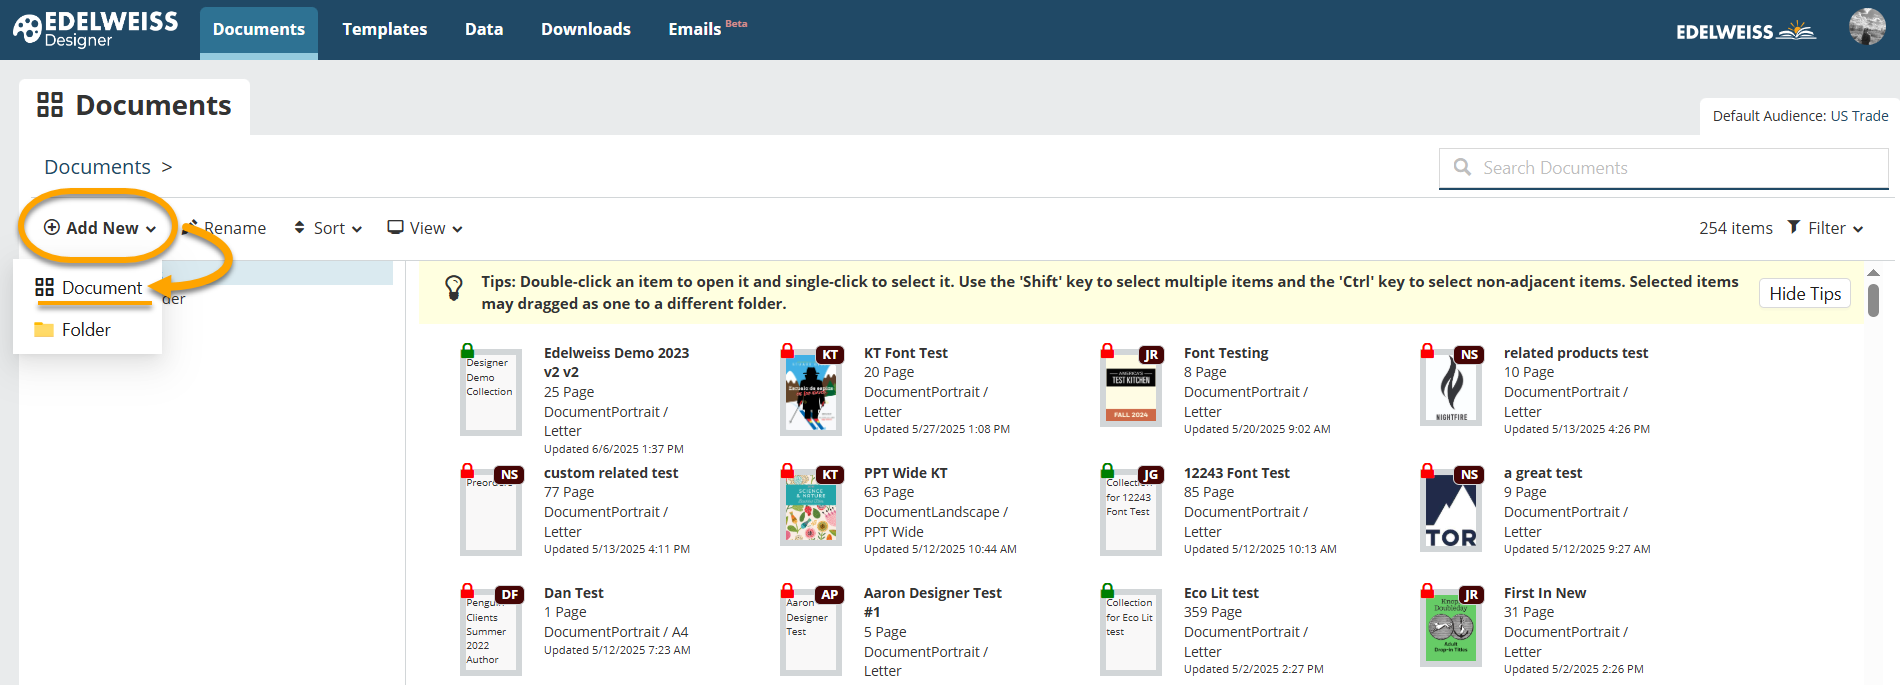Click the DF badge on Dan Test
1900x685 pixels.
pyautogui.click(x=510, y=595)
